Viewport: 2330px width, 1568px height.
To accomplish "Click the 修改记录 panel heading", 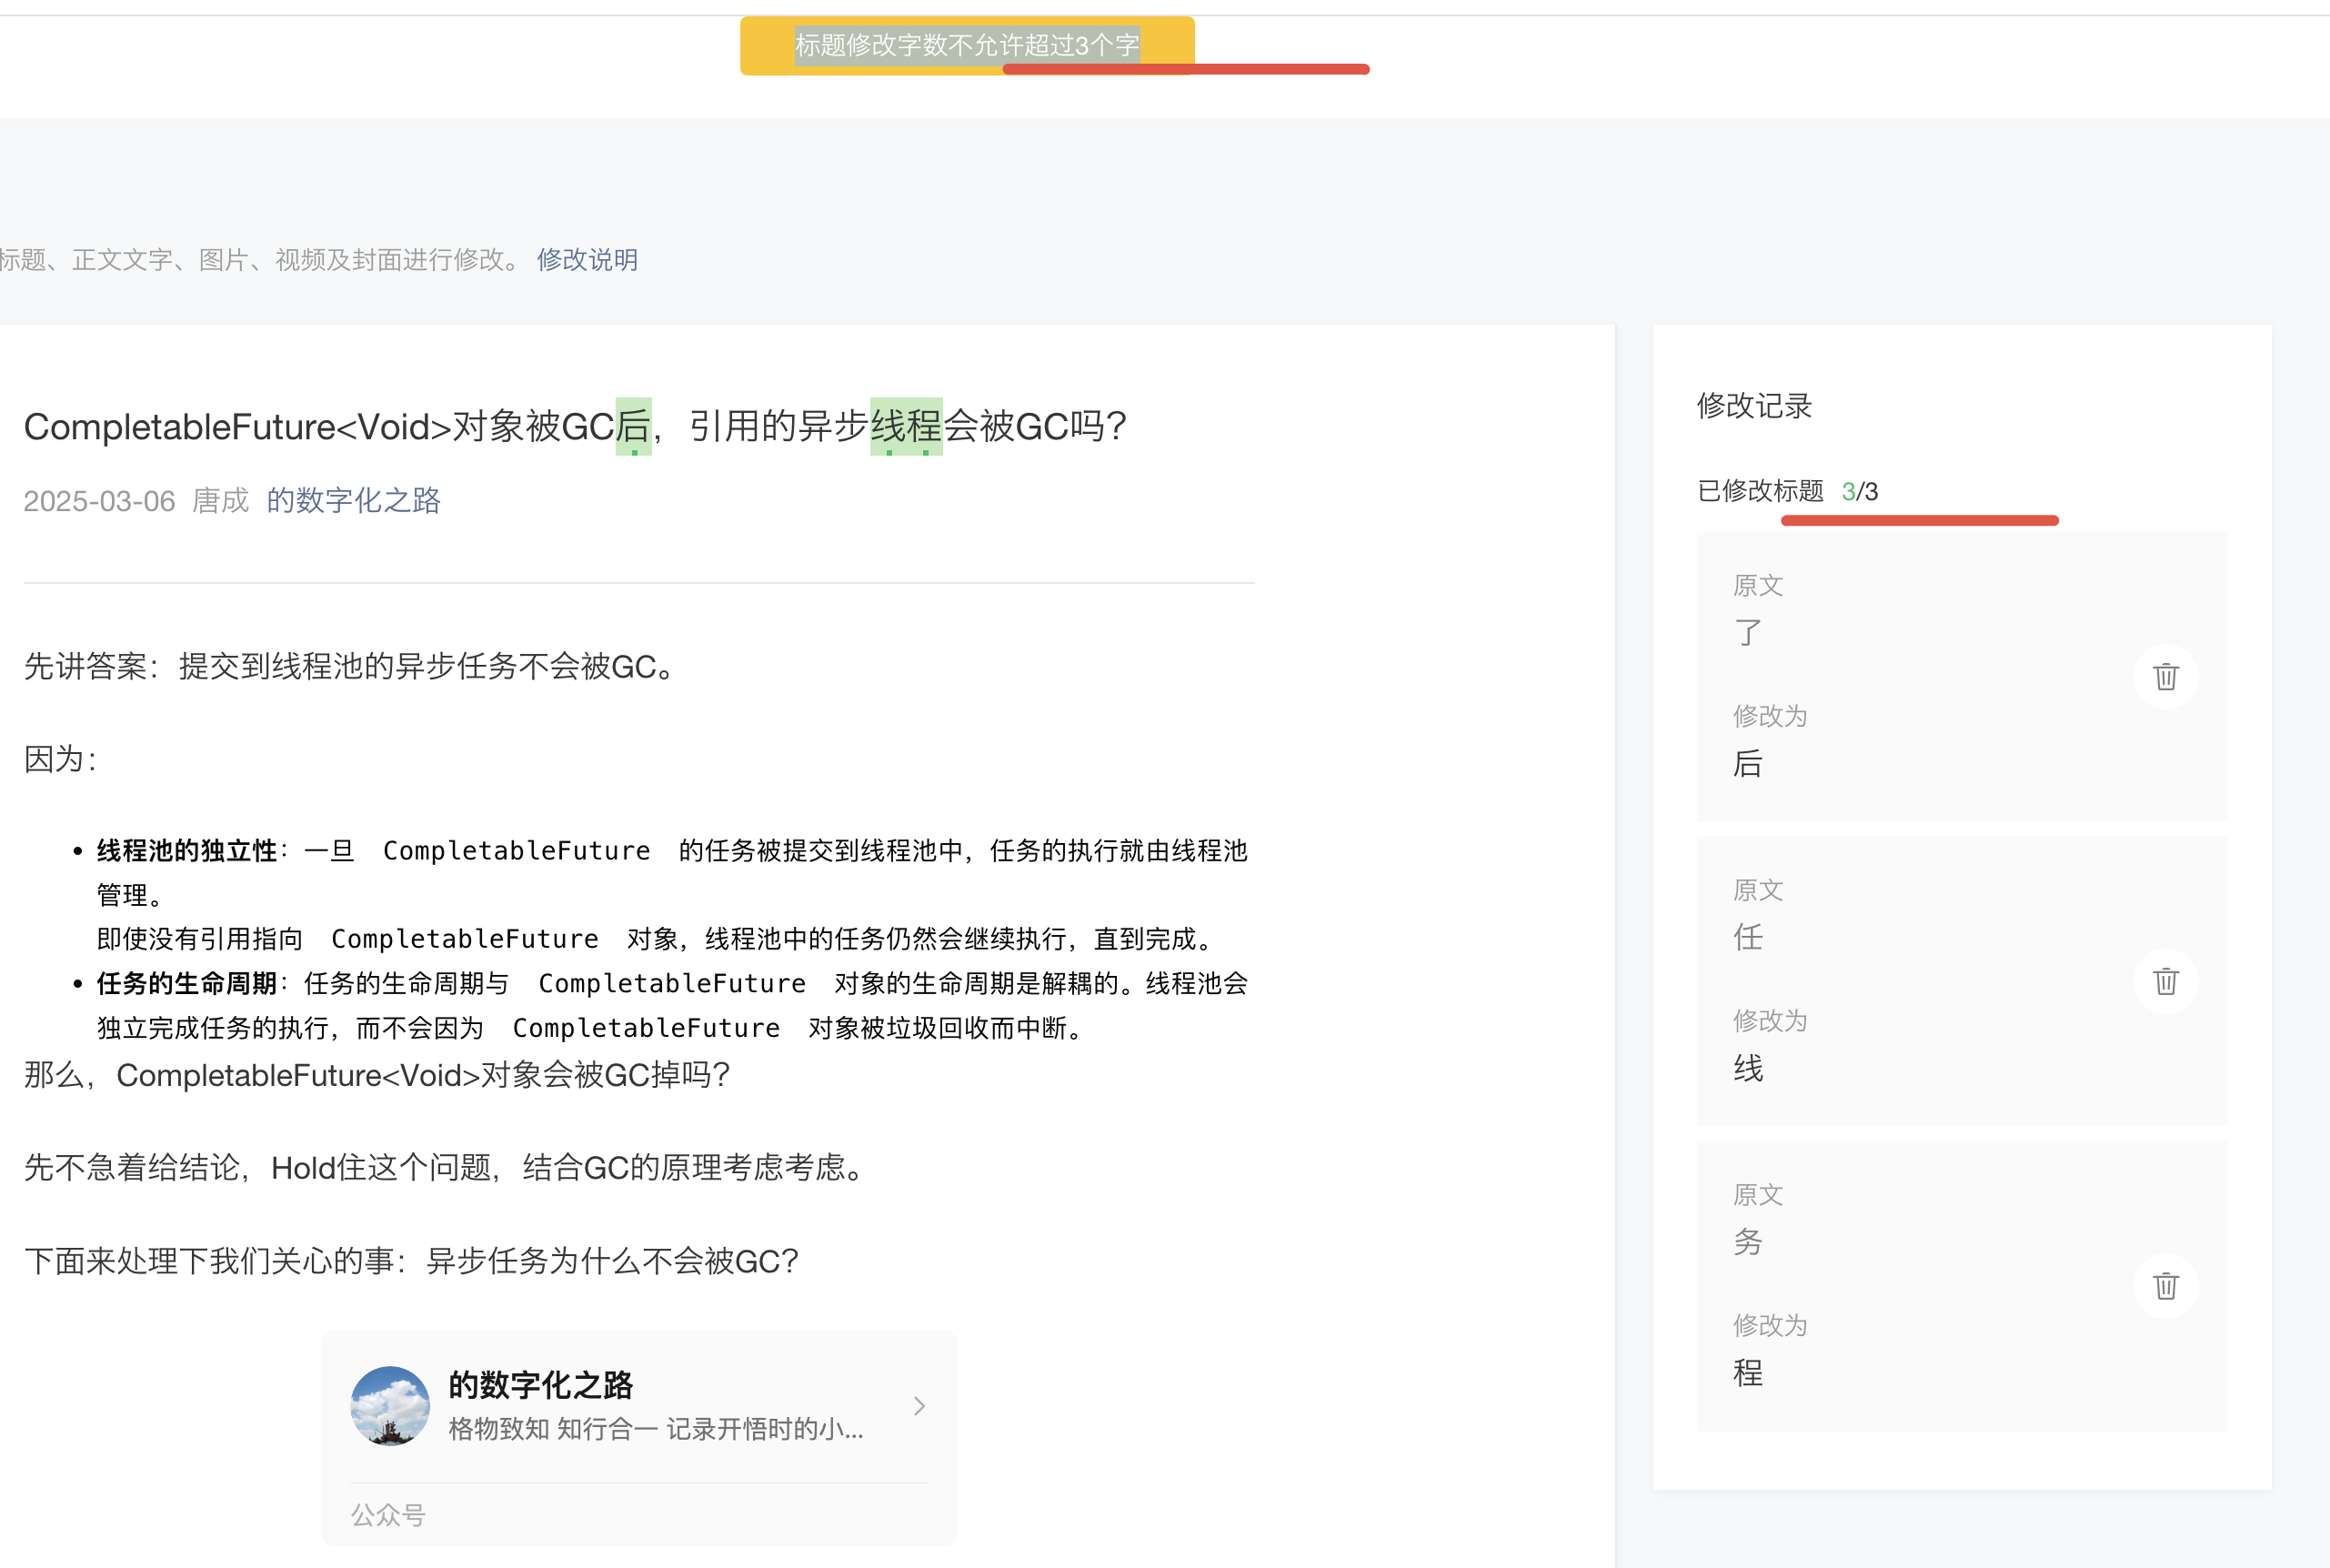I will 1754,406.
